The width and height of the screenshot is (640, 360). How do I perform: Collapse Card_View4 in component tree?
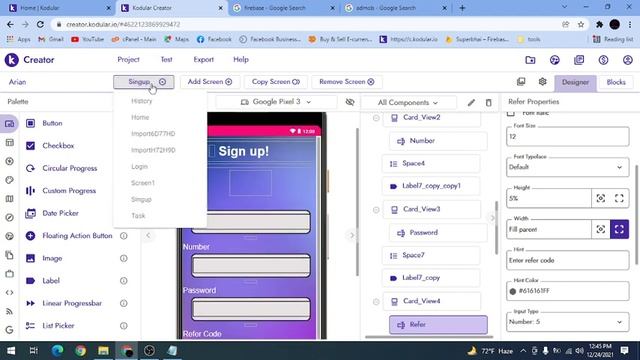(x=376, y=302)
